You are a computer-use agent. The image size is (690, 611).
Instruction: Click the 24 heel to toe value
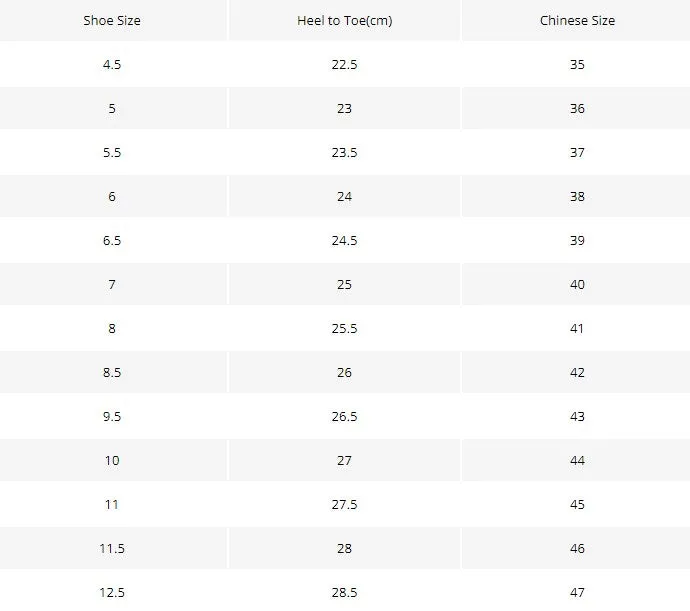345,196
